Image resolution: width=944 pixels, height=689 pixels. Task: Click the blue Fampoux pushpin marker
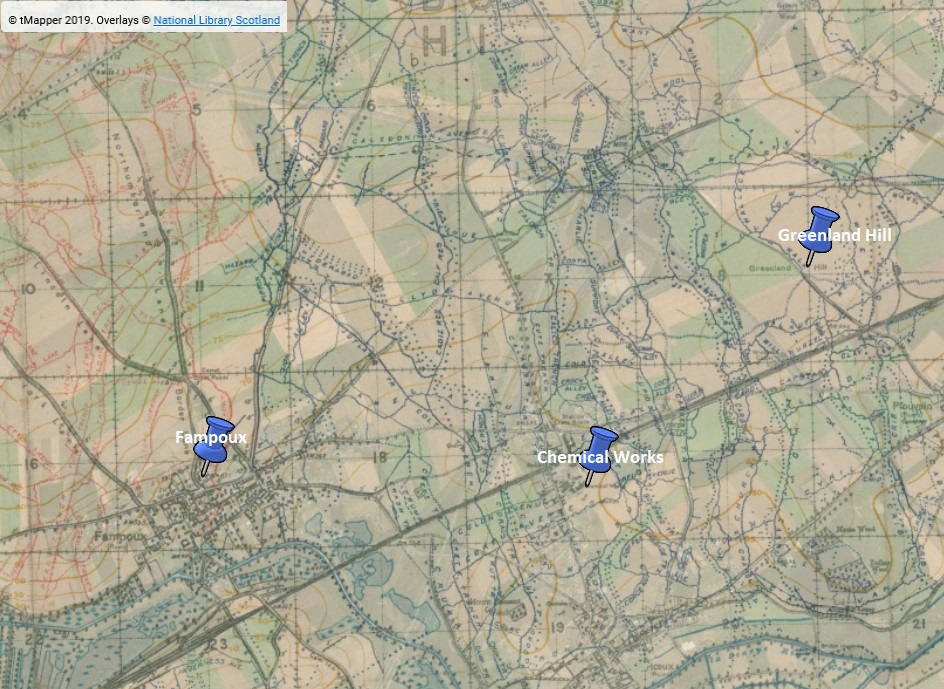pos(213,442)
